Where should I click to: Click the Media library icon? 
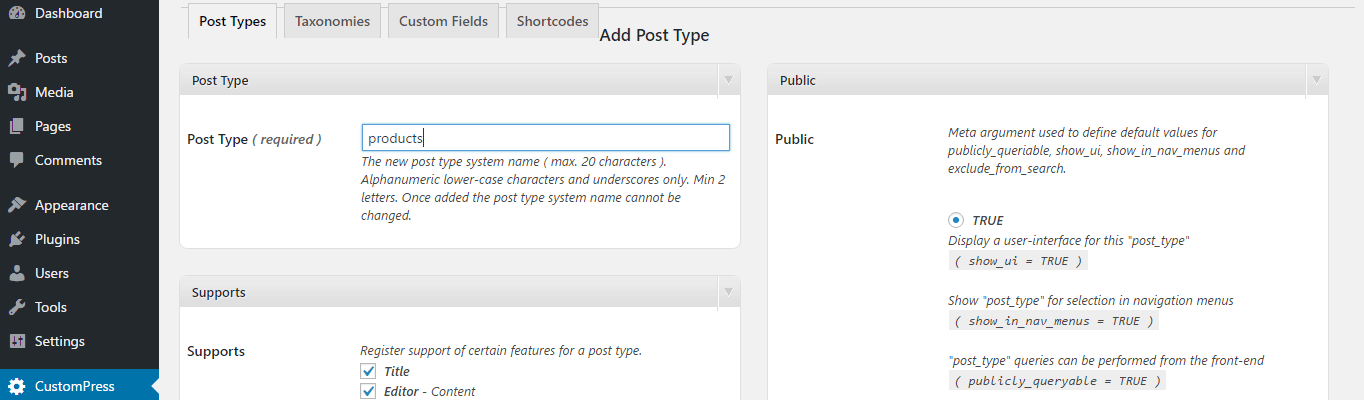point(17,92)
